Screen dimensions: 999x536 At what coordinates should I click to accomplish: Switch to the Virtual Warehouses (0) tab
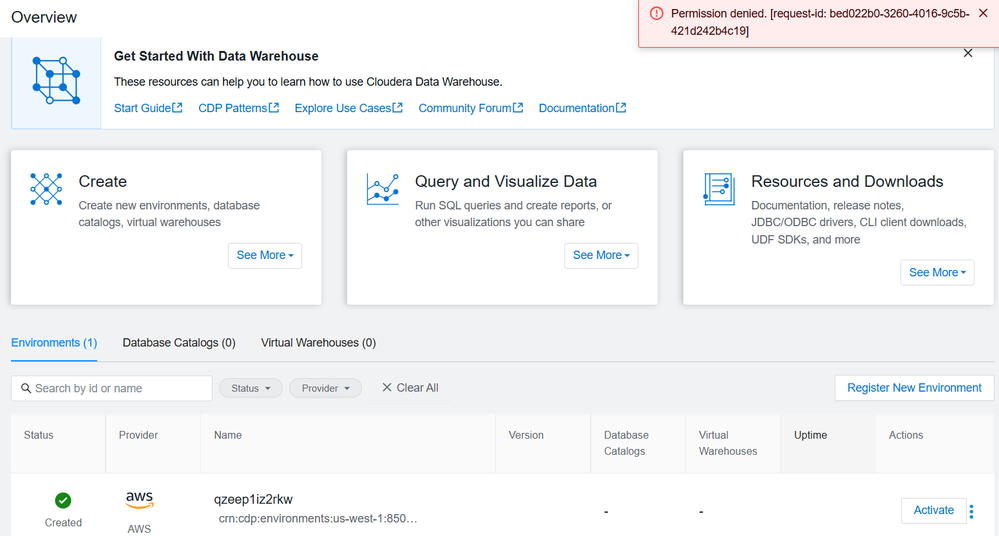[319, 343]
